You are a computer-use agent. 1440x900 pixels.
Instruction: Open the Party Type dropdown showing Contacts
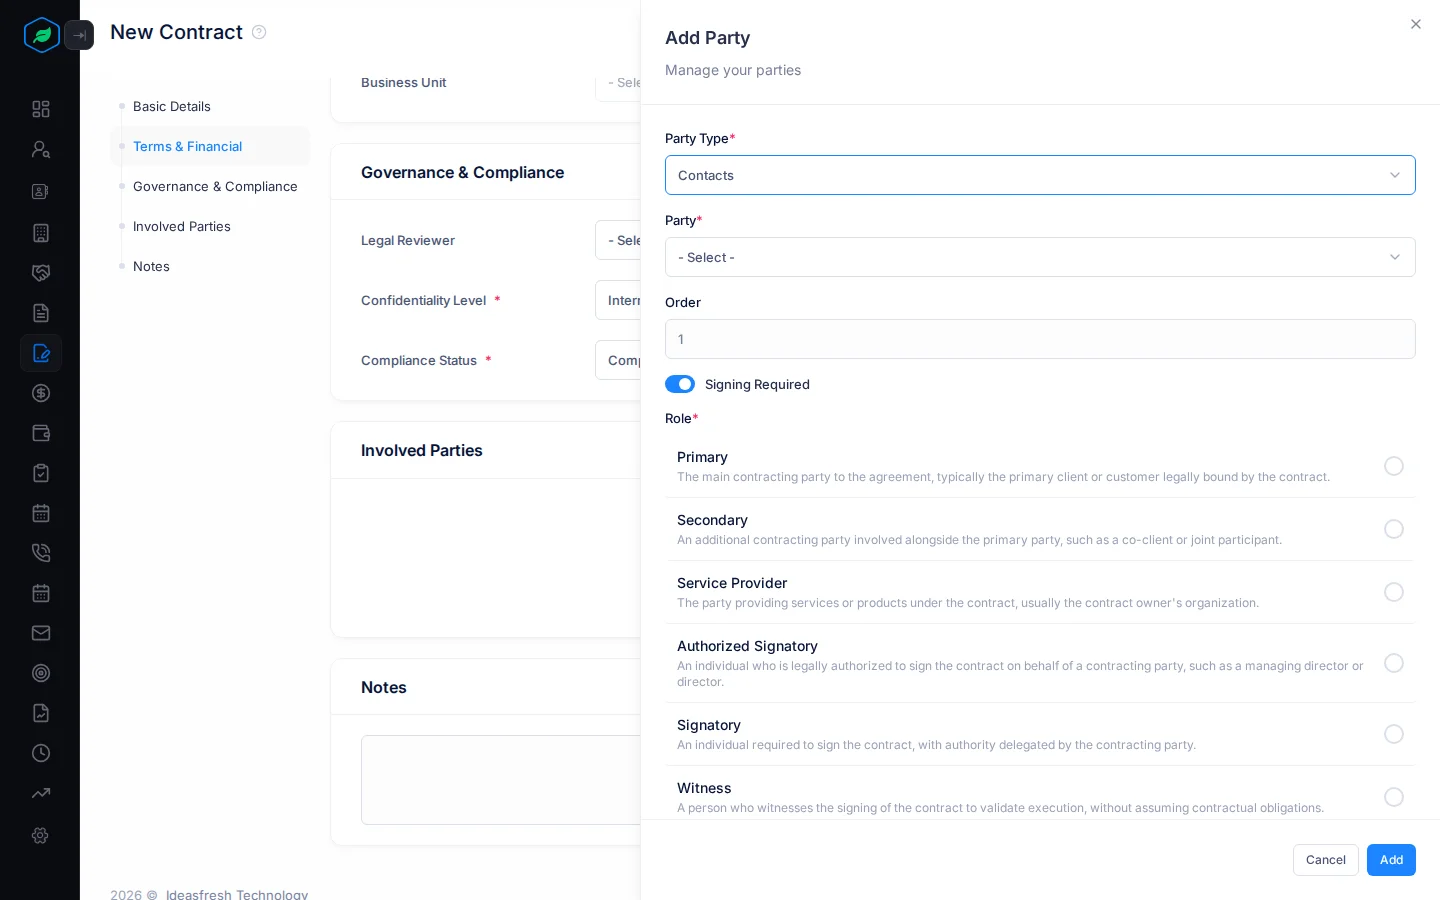click(x=1040, y=175)
